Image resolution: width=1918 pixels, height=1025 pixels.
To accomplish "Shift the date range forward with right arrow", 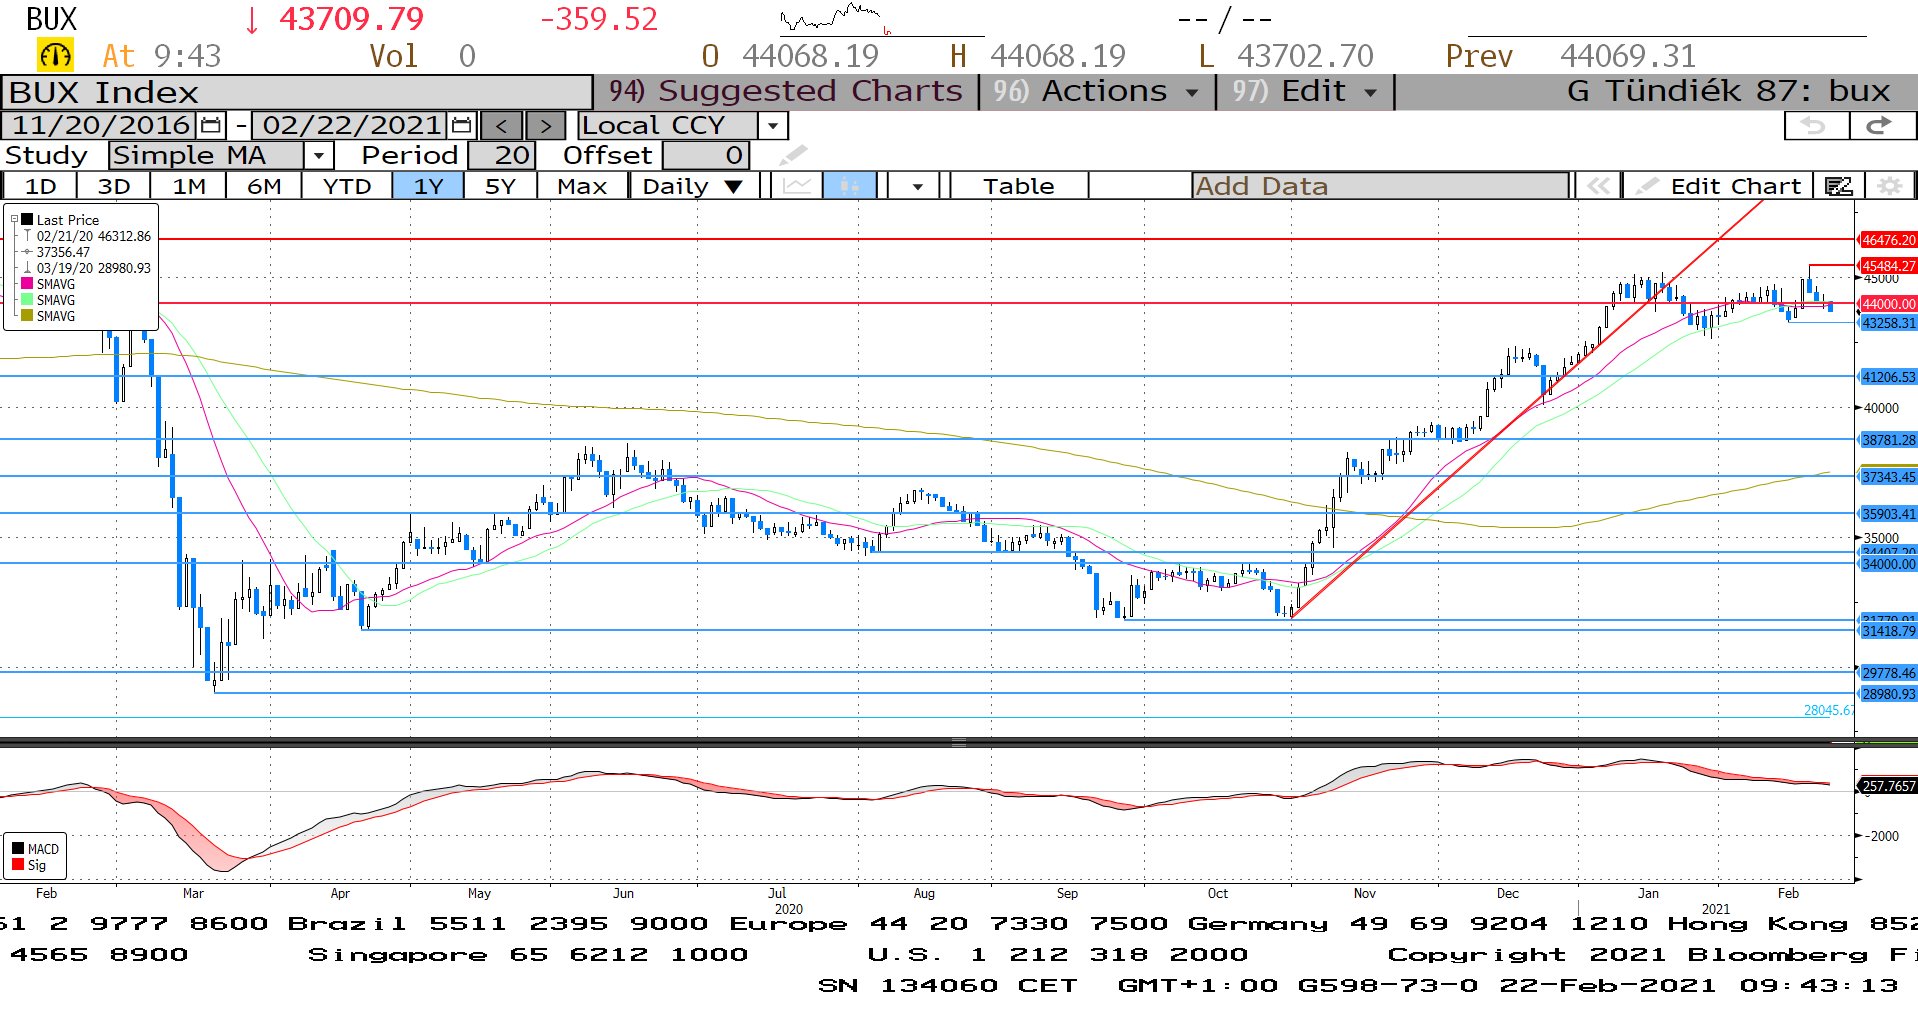I will [x=545, y=126].
